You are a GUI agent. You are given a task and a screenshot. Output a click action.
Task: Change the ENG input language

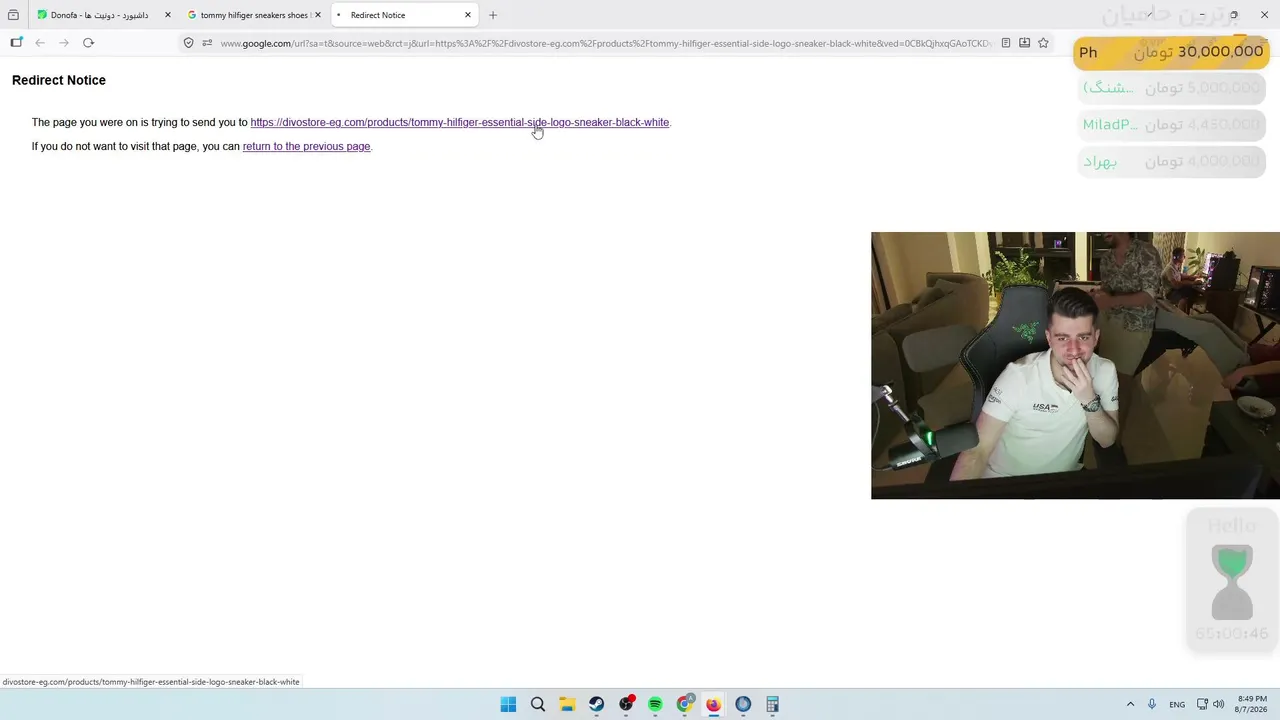point(1177,704)
